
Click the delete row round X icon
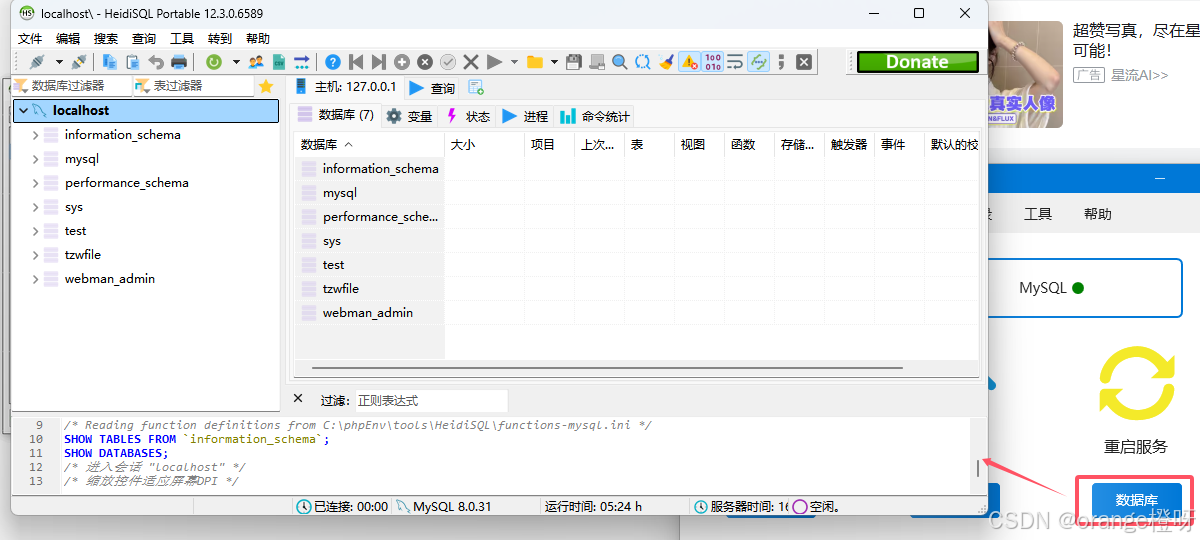point(425,62)
